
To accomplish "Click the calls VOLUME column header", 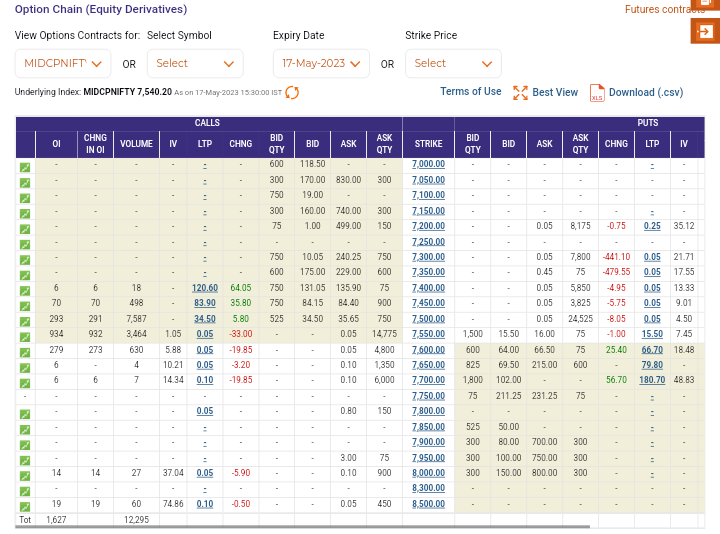I will point(136,144).
